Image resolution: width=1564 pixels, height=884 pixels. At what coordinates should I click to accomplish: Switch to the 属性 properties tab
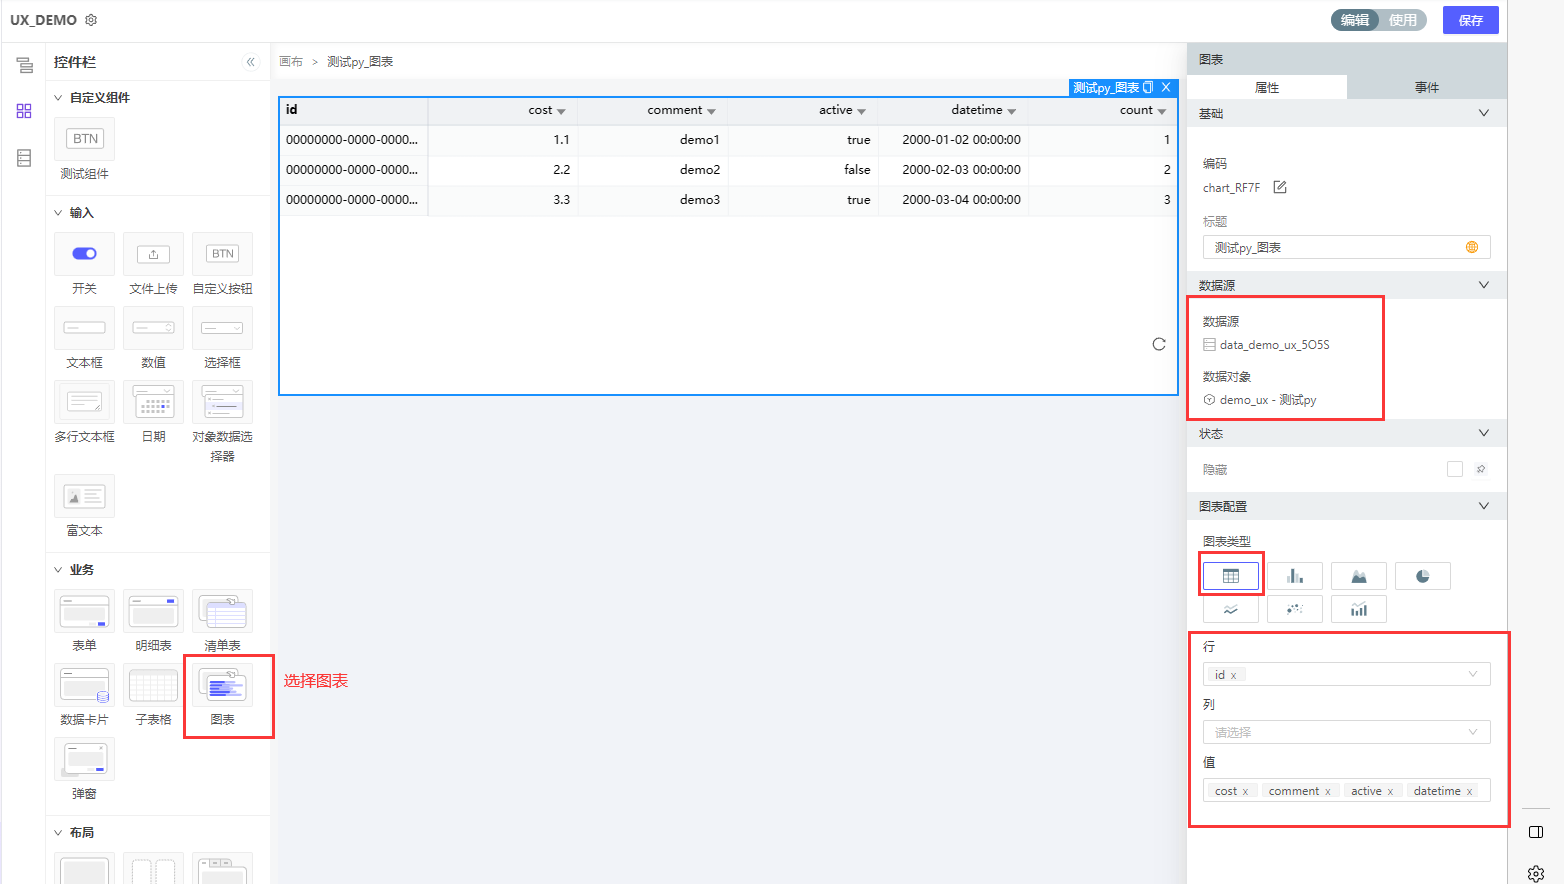click(x=1266, y=88)
